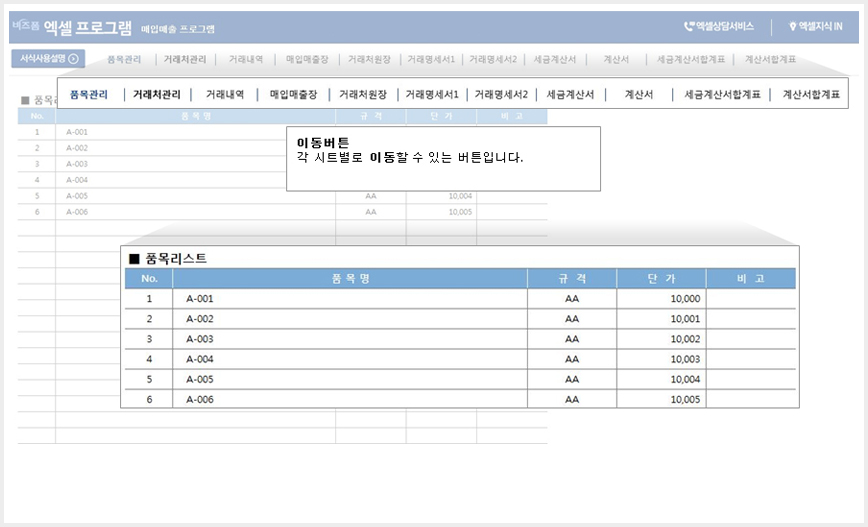Image resolution: width=868 pixels, height=527 pixels.
Task: Click the 품목명 header in enlarged 품목리스트 table
Action: (350, 278)
